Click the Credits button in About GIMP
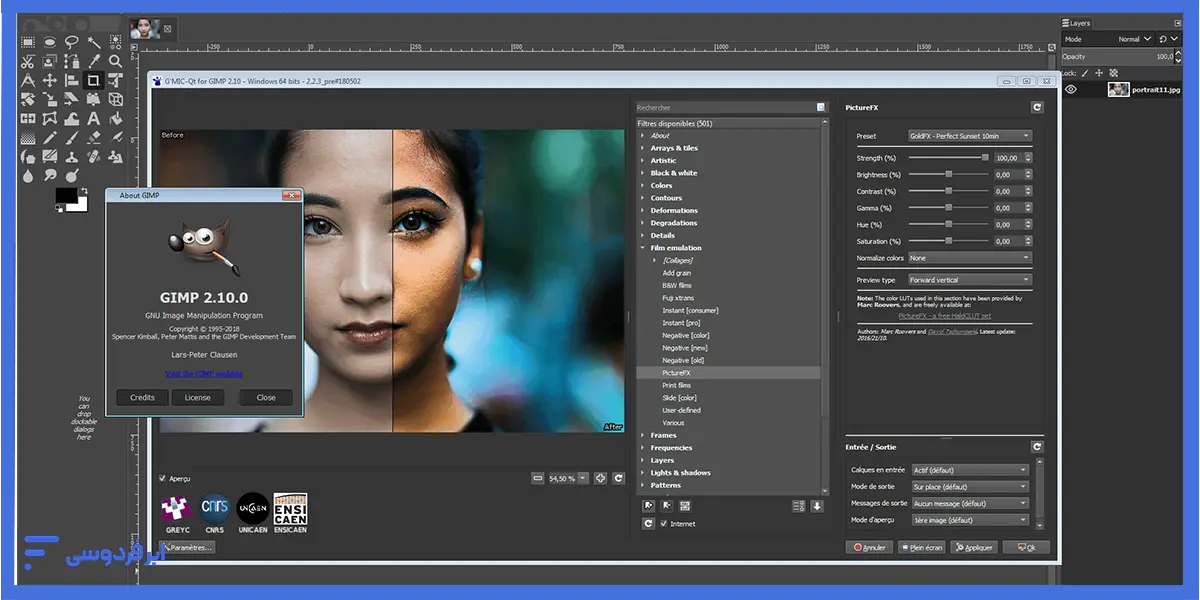The height and width of the screenshot is (600, 1200). click(143, 397)
